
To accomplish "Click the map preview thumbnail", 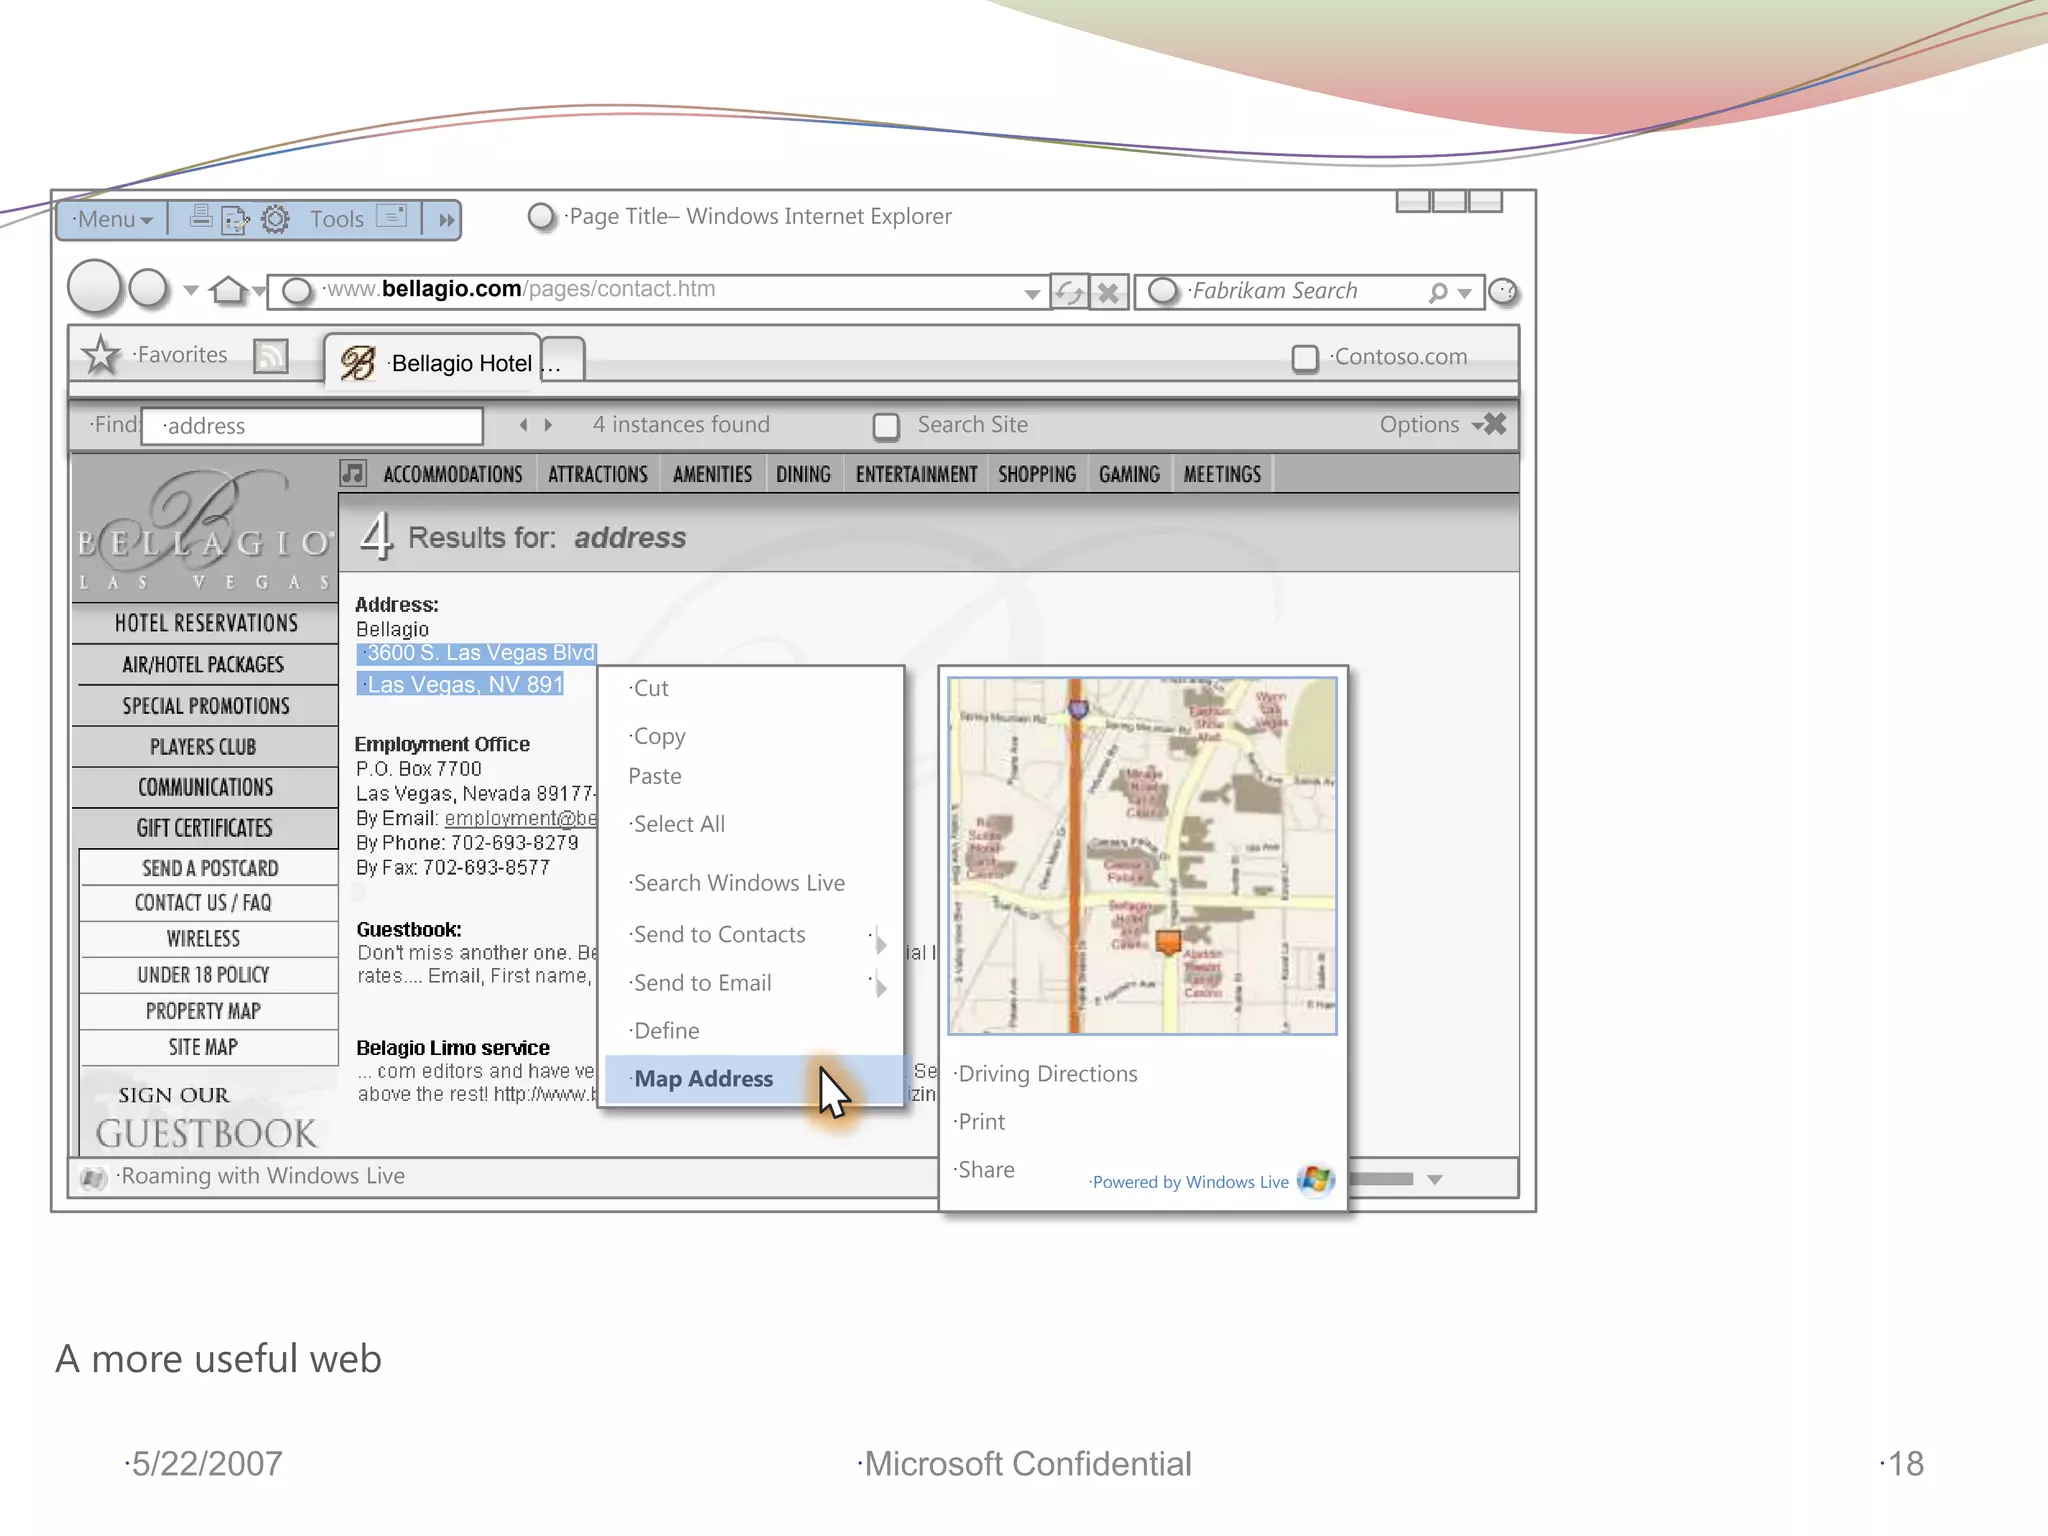I will click(1142, 855).
